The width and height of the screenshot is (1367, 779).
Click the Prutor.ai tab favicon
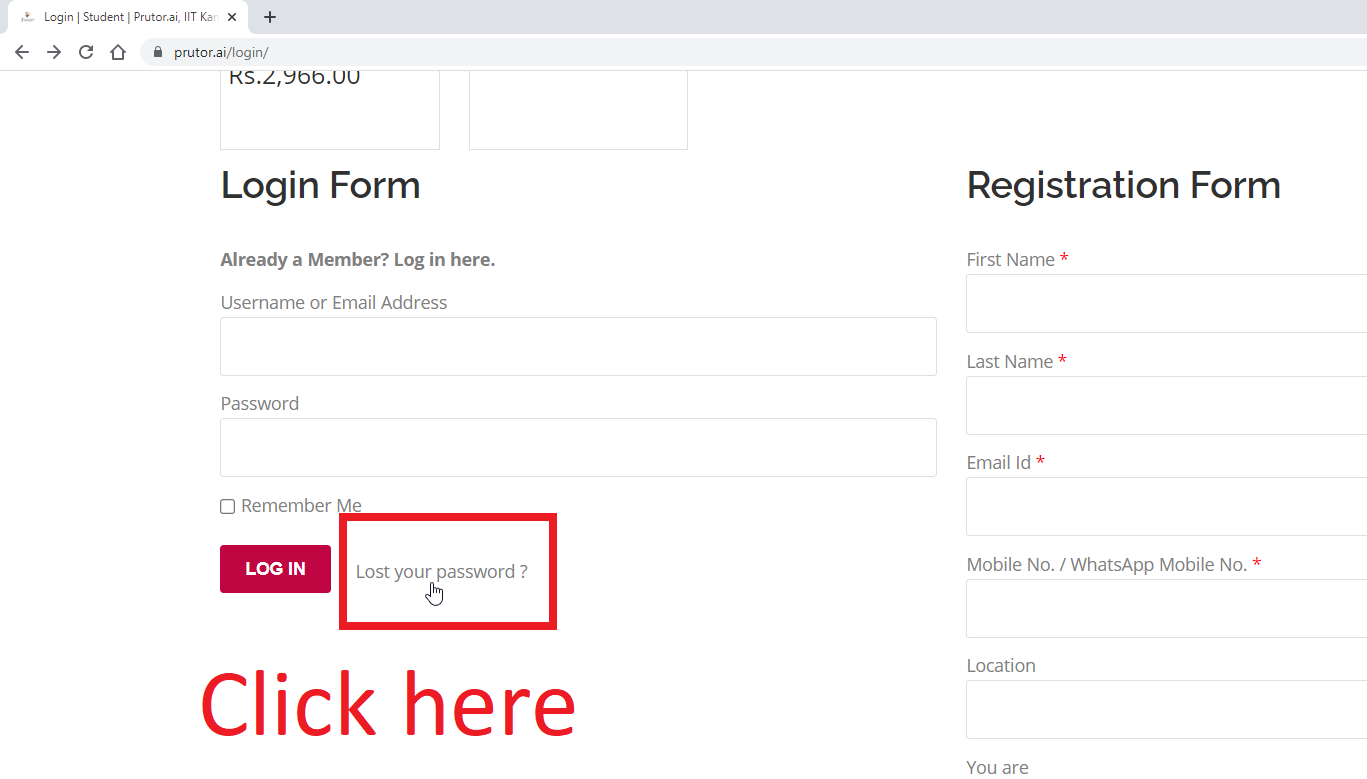click(27, 17)
